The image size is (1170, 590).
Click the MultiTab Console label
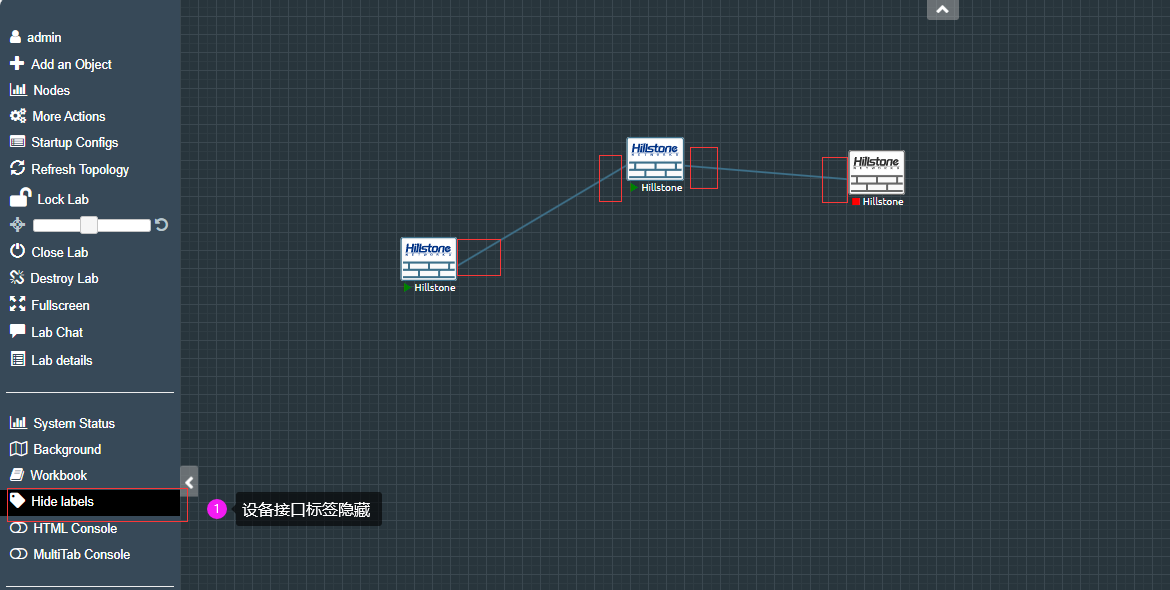tap(82, 554)
